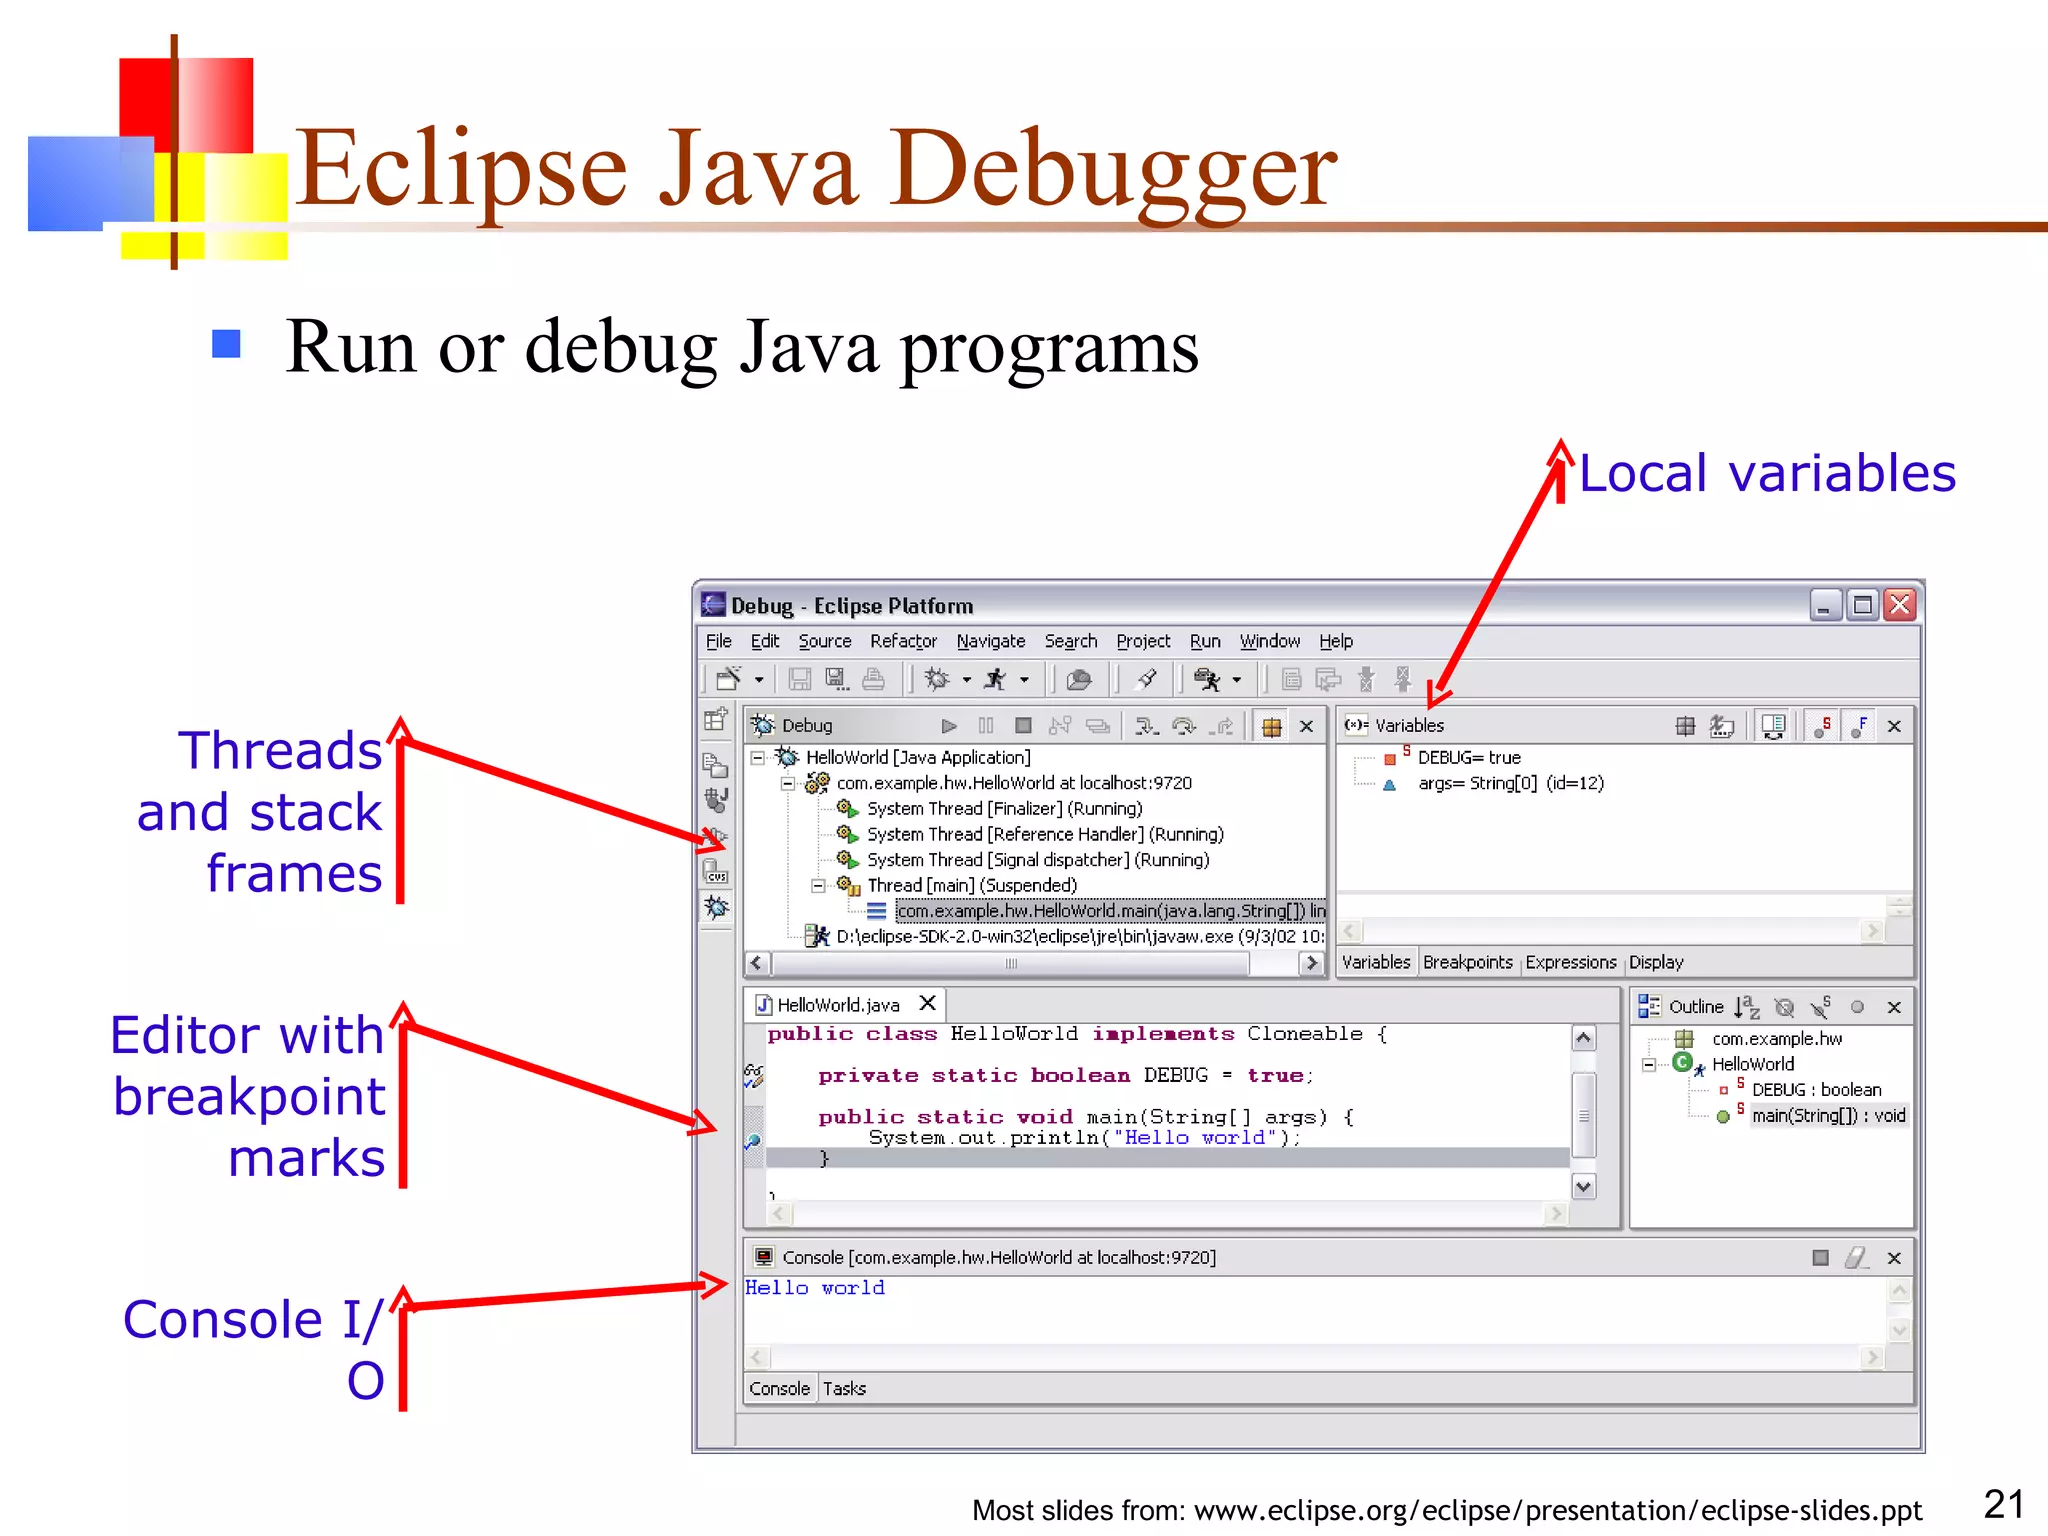Switch to Debug perspective via sidebar bug icon
Image resolution: width=2048 pixels, height=1536 pixels.
pyautogui.click(x=716, y=907)
